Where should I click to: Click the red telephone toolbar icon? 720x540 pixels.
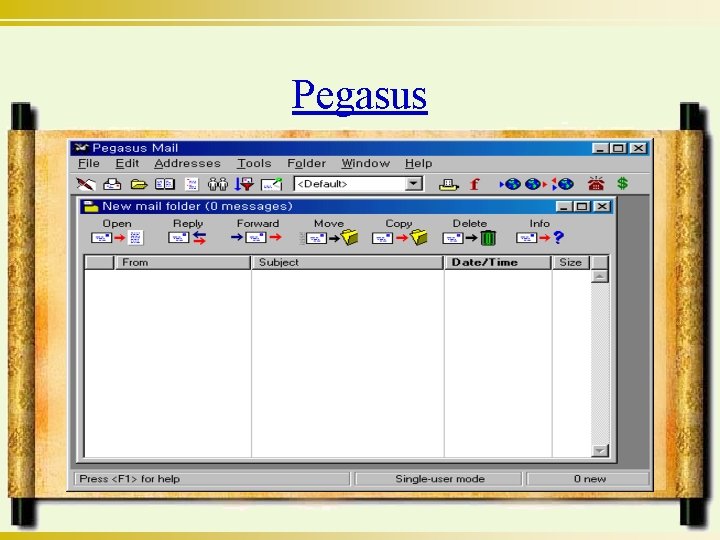pos(596,184)
